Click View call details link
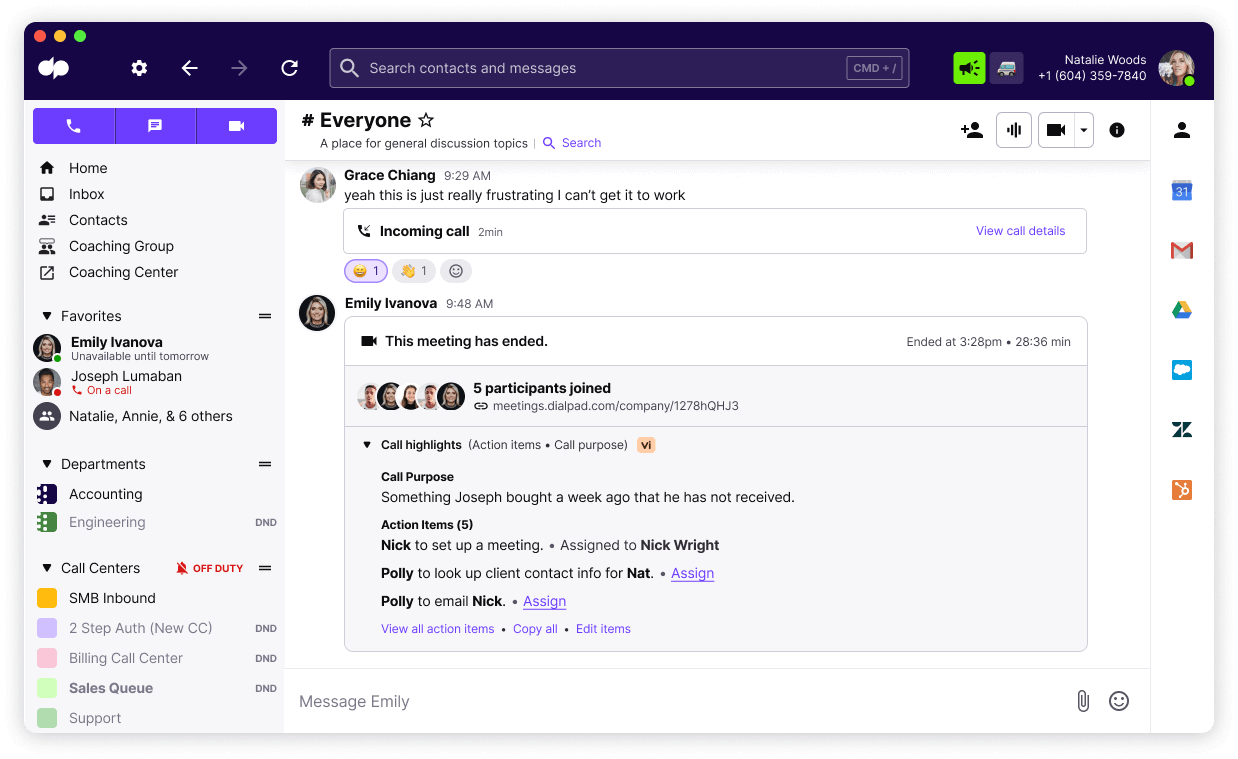 pos(1021,231)
